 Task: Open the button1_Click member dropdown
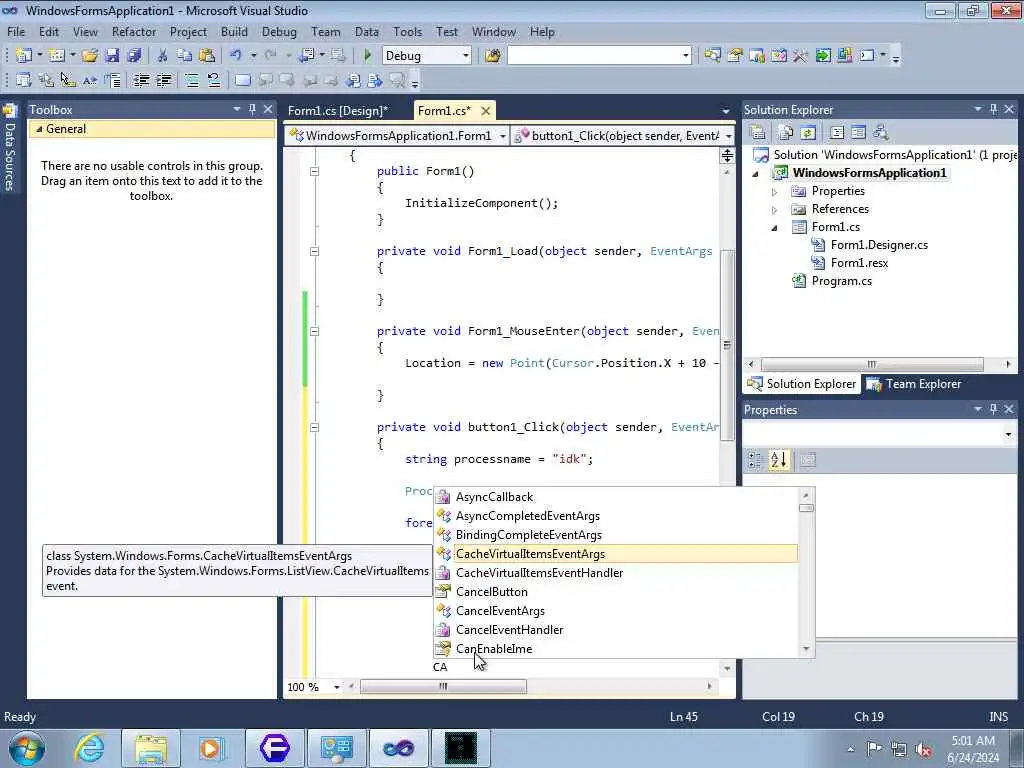coord(728,136)
